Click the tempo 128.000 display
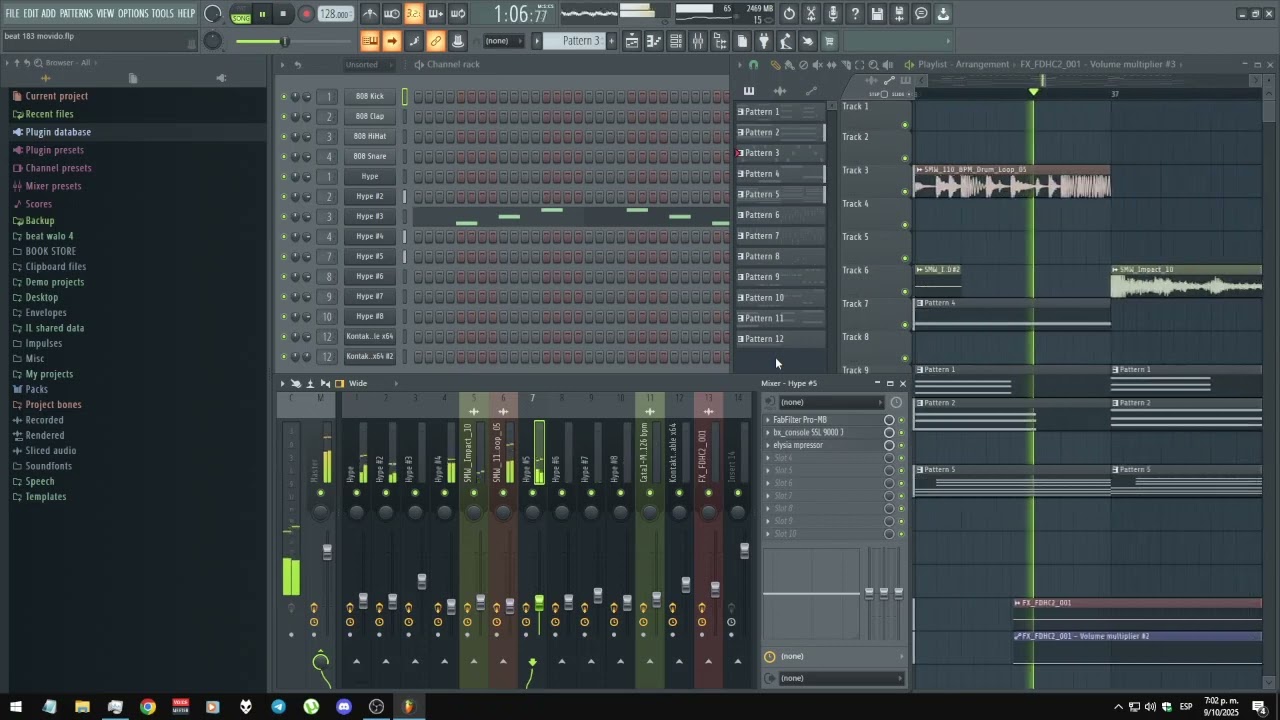 (335, 14)
